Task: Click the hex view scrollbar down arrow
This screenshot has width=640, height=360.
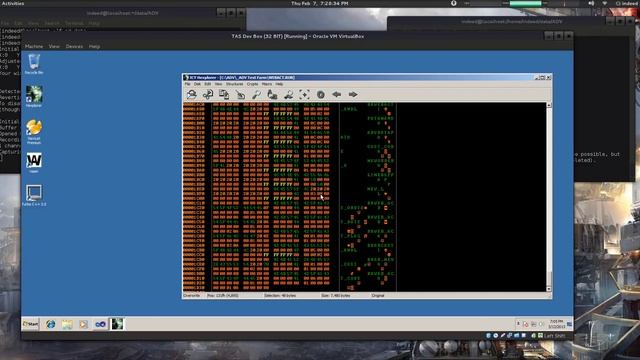Action: (549, 289)
